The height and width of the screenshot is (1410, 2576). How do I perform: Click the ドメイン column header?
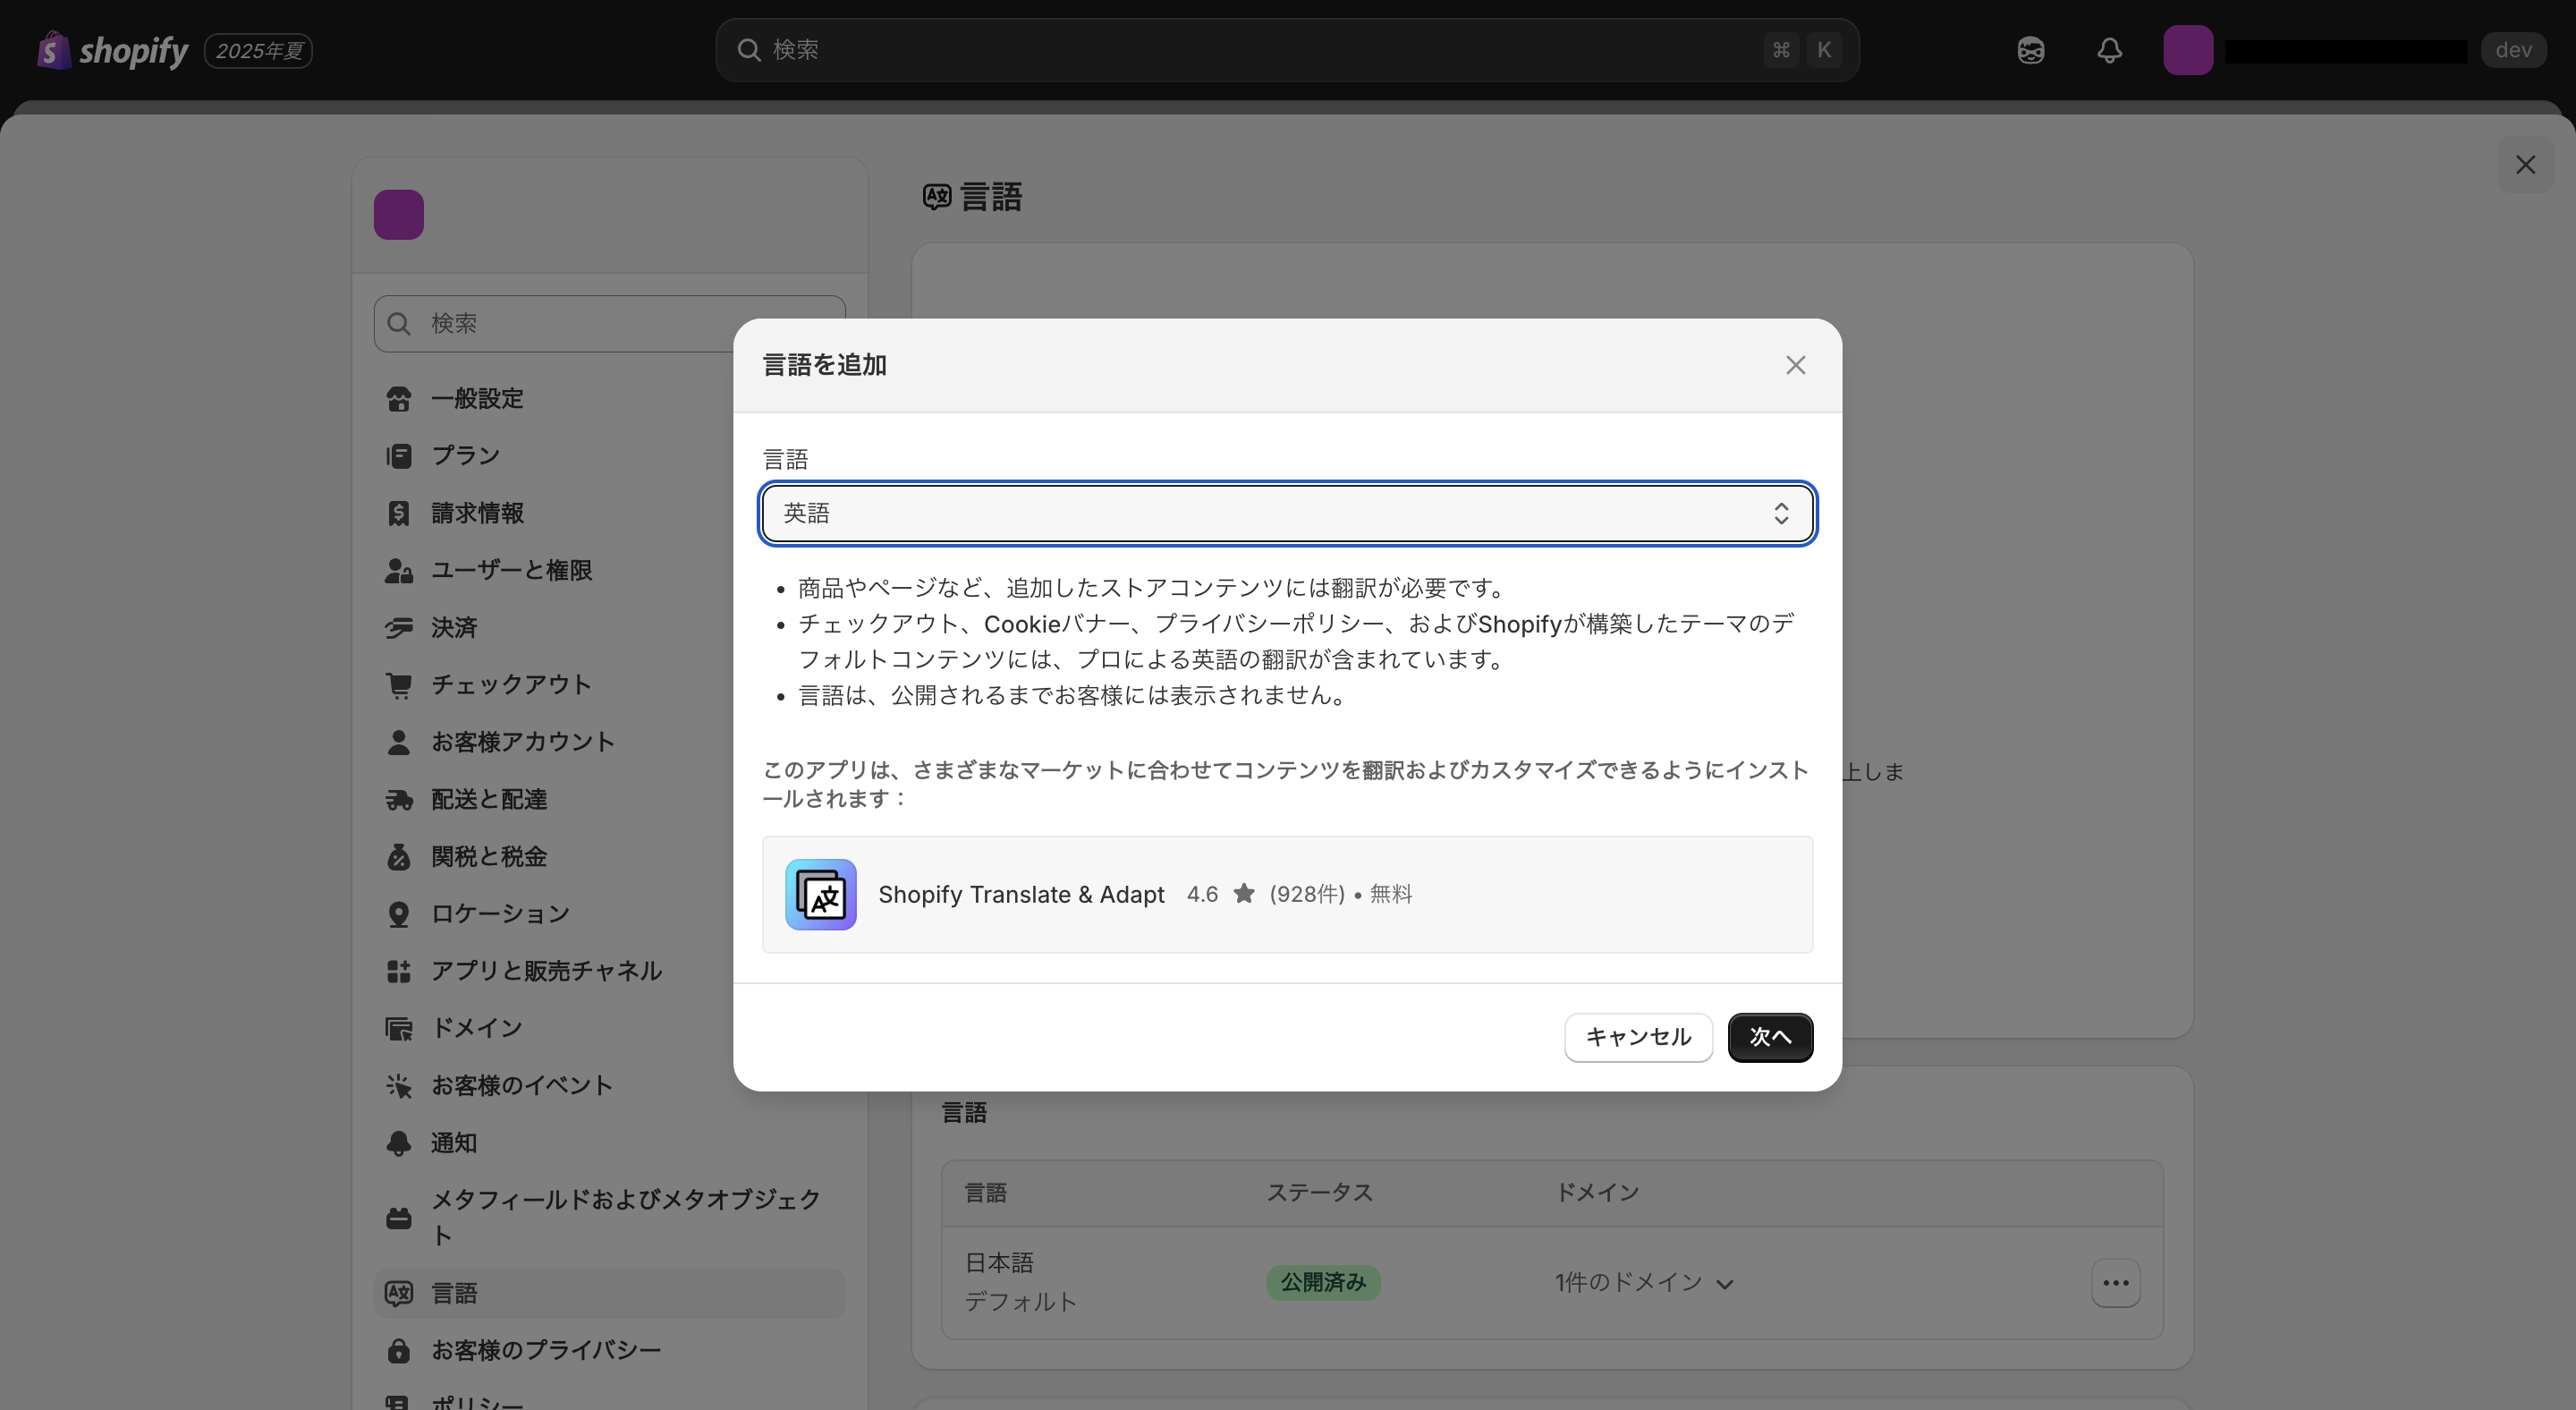coord(1597,1192)
